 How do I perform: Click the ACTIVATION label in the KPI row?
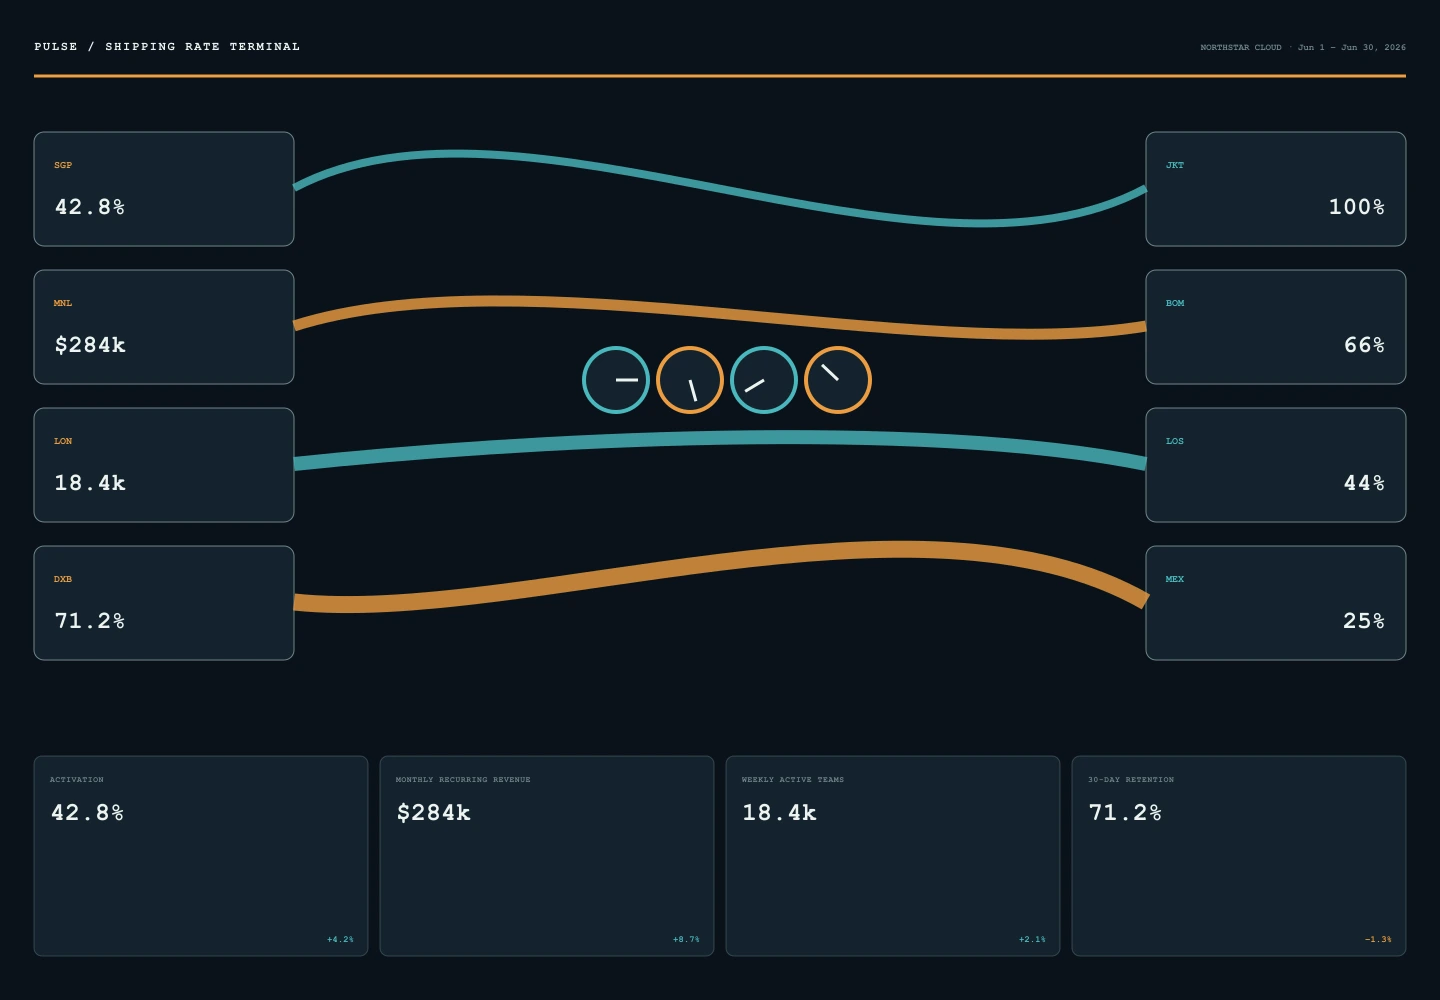point(77,779)
